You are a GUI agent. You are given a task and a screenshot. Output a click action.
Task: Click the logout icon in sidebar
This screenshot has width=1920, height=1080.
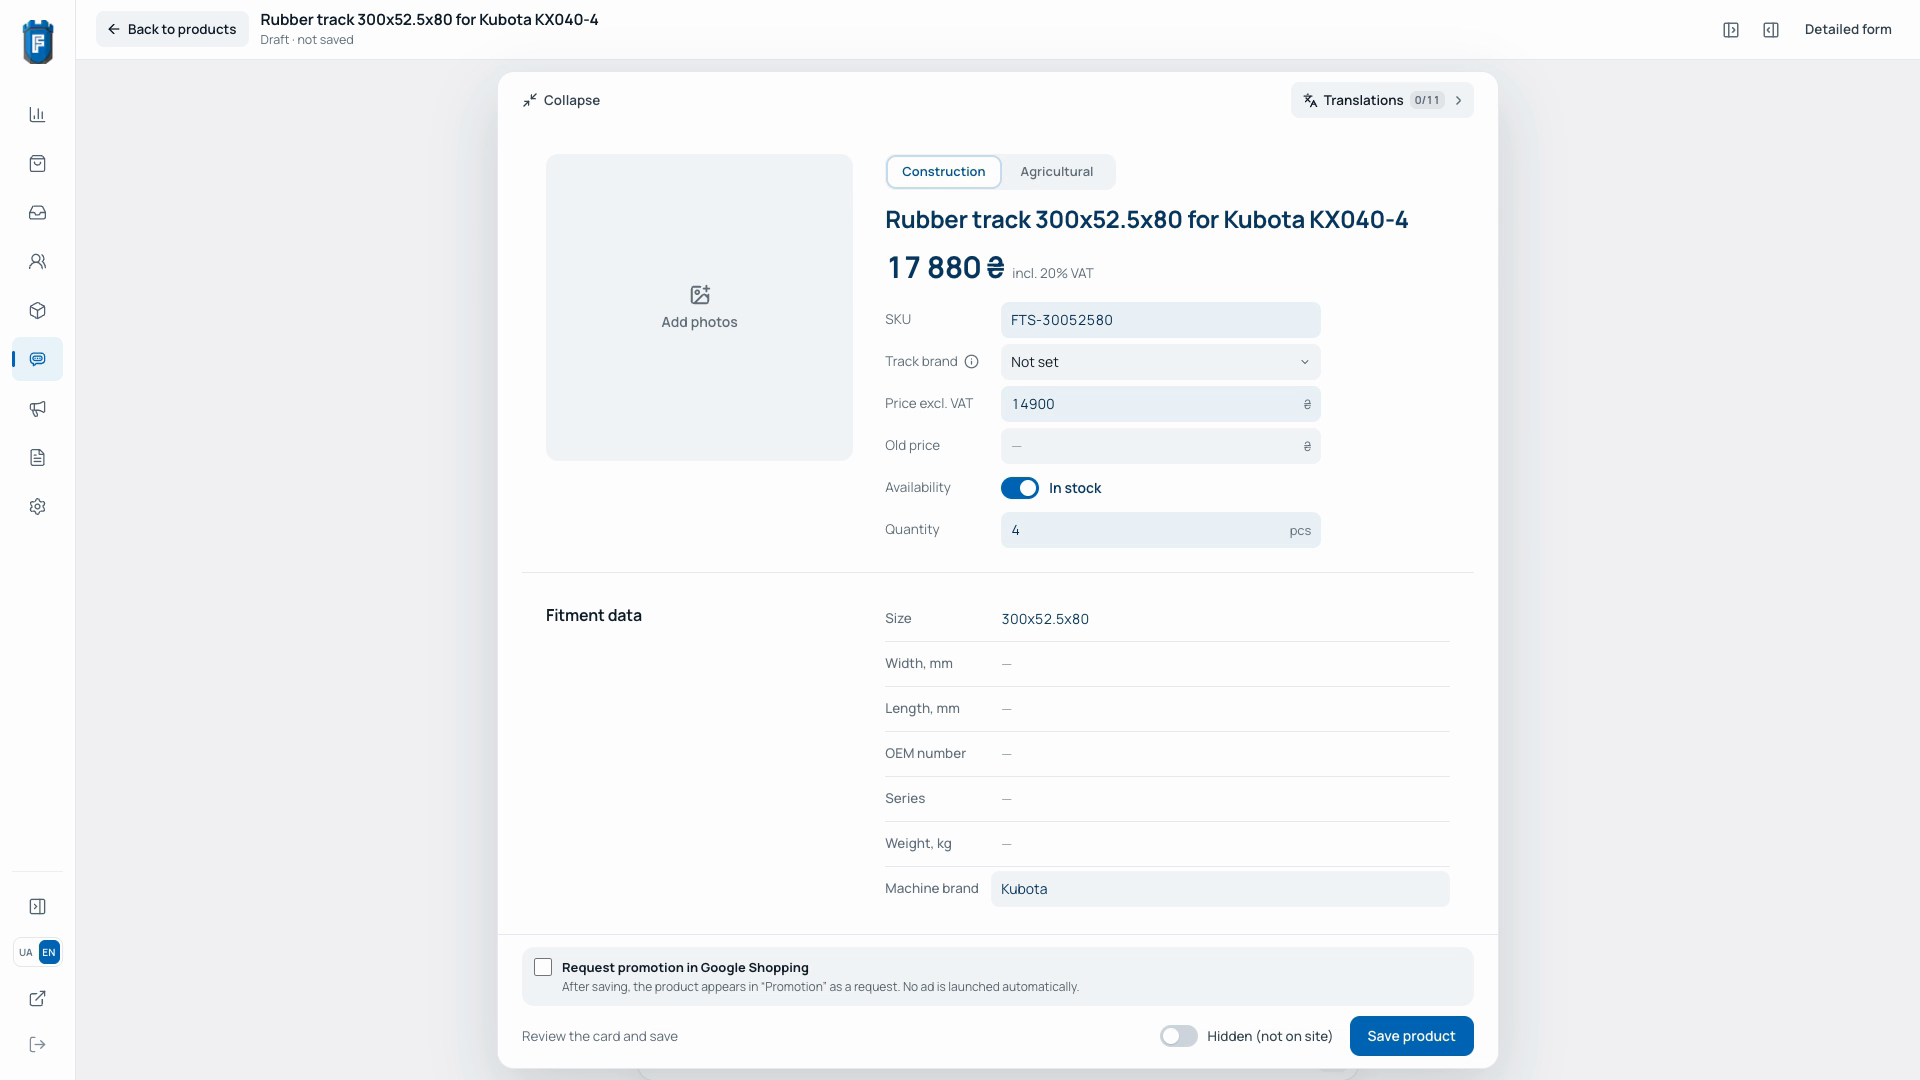click(x=37, y=1045)
